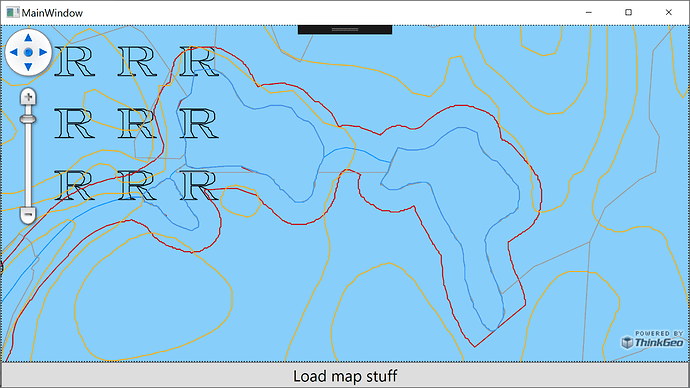690x388 pixels.
Task: Pan the map right with the arrow
Action: pos(43,52)
